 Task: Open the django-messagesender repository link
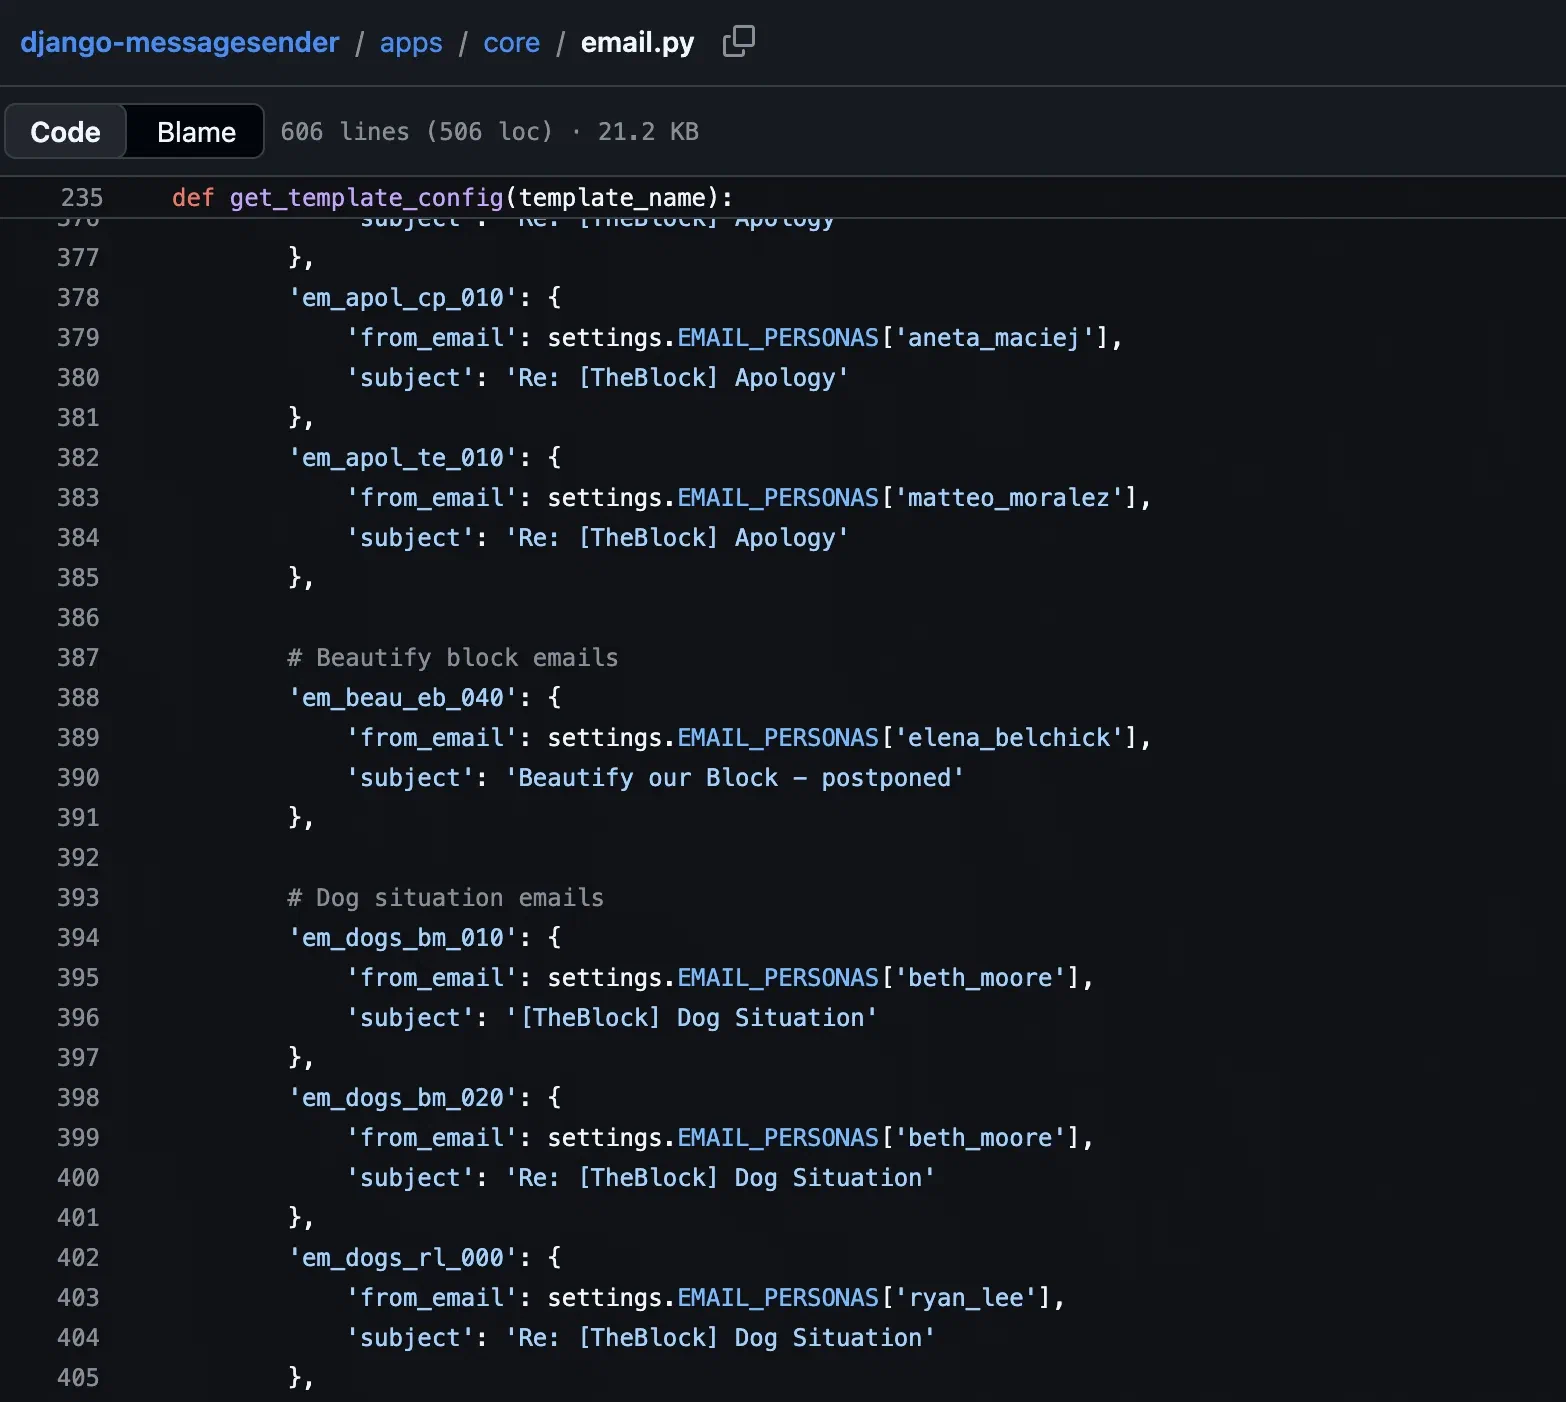(180, 43)
